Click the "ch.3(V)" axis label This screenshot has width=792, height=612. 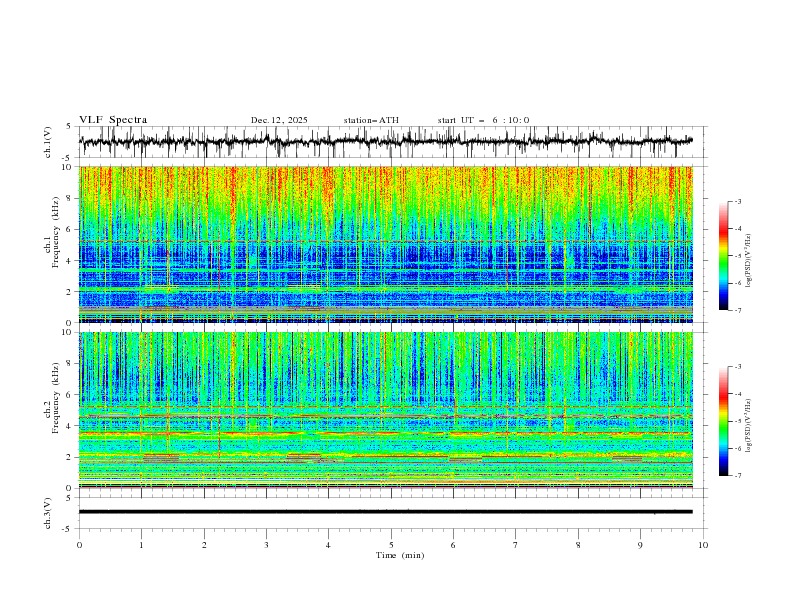pyautogui.click(x=48, y=513)
